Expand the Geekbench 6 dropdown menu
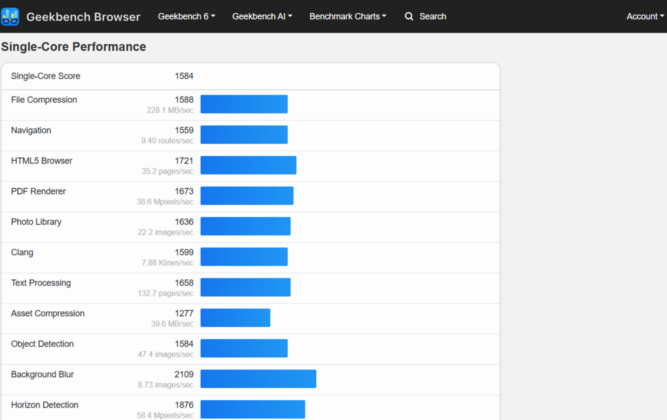The height and width of the screenshot is (420, 667). coord(186,16)
